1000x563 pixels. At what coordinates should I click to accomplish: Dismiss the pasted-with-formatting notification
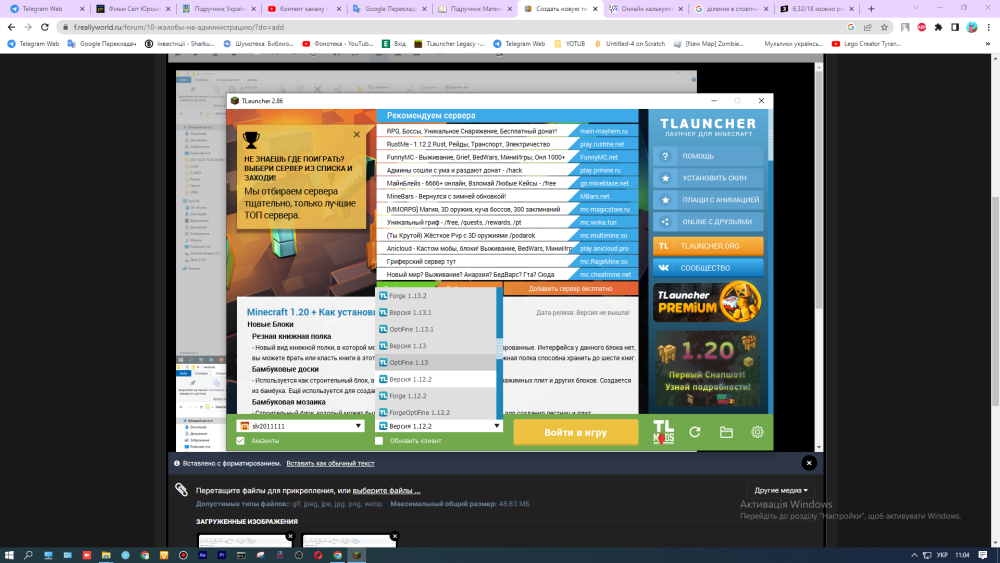[x=809, y=463]
